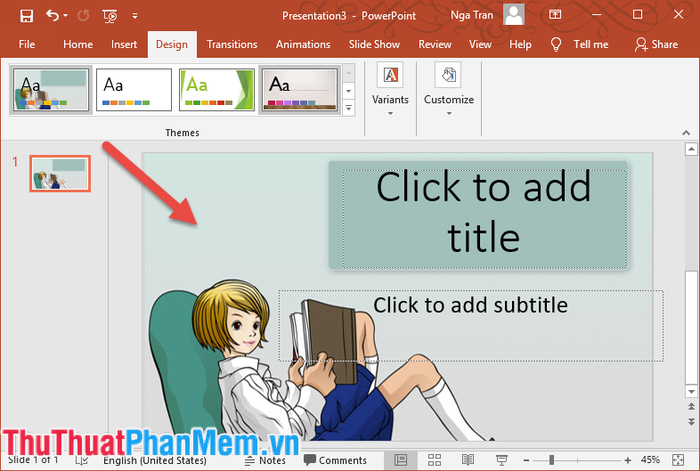Switch to Slide Sorter view icon
The height and width of the screenshot is (471, 700).
coord(434,460)
